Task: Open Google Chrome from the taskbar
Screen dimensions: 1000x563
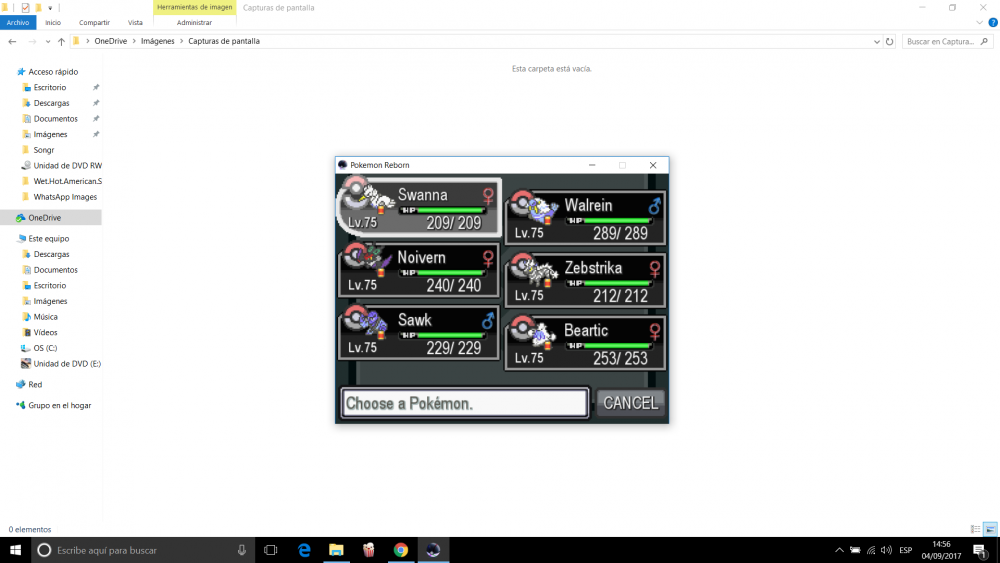Action: [x=400, y=550]
